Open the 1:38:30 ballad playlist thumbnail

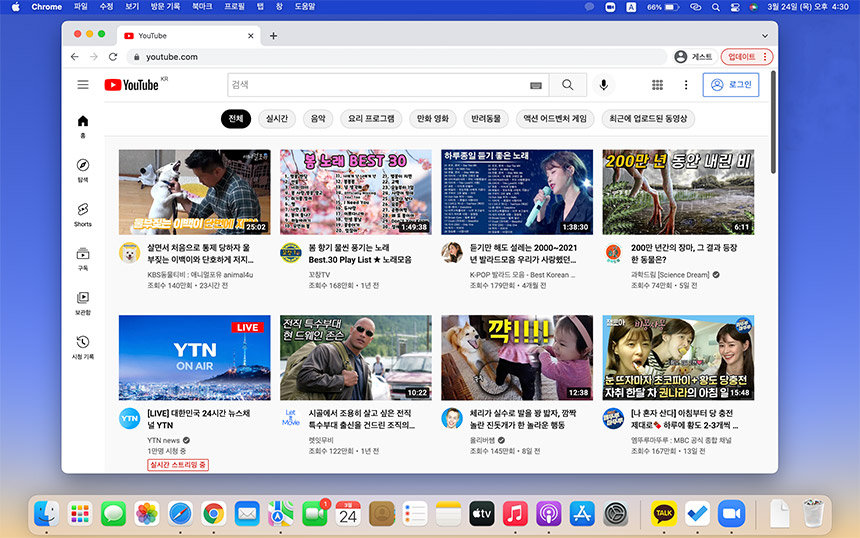pos(517,192)
